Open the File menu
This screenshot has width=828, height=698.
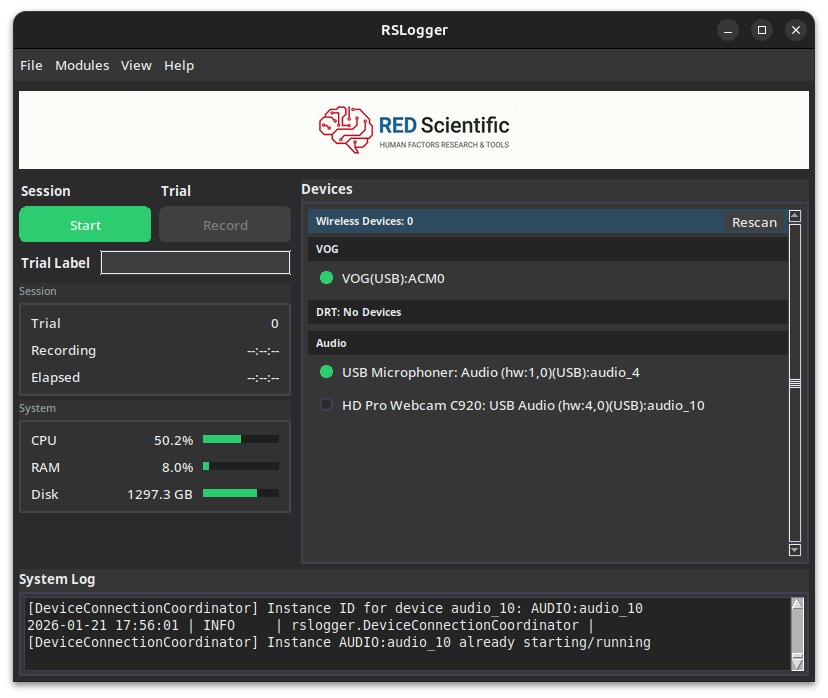(31, 65)
